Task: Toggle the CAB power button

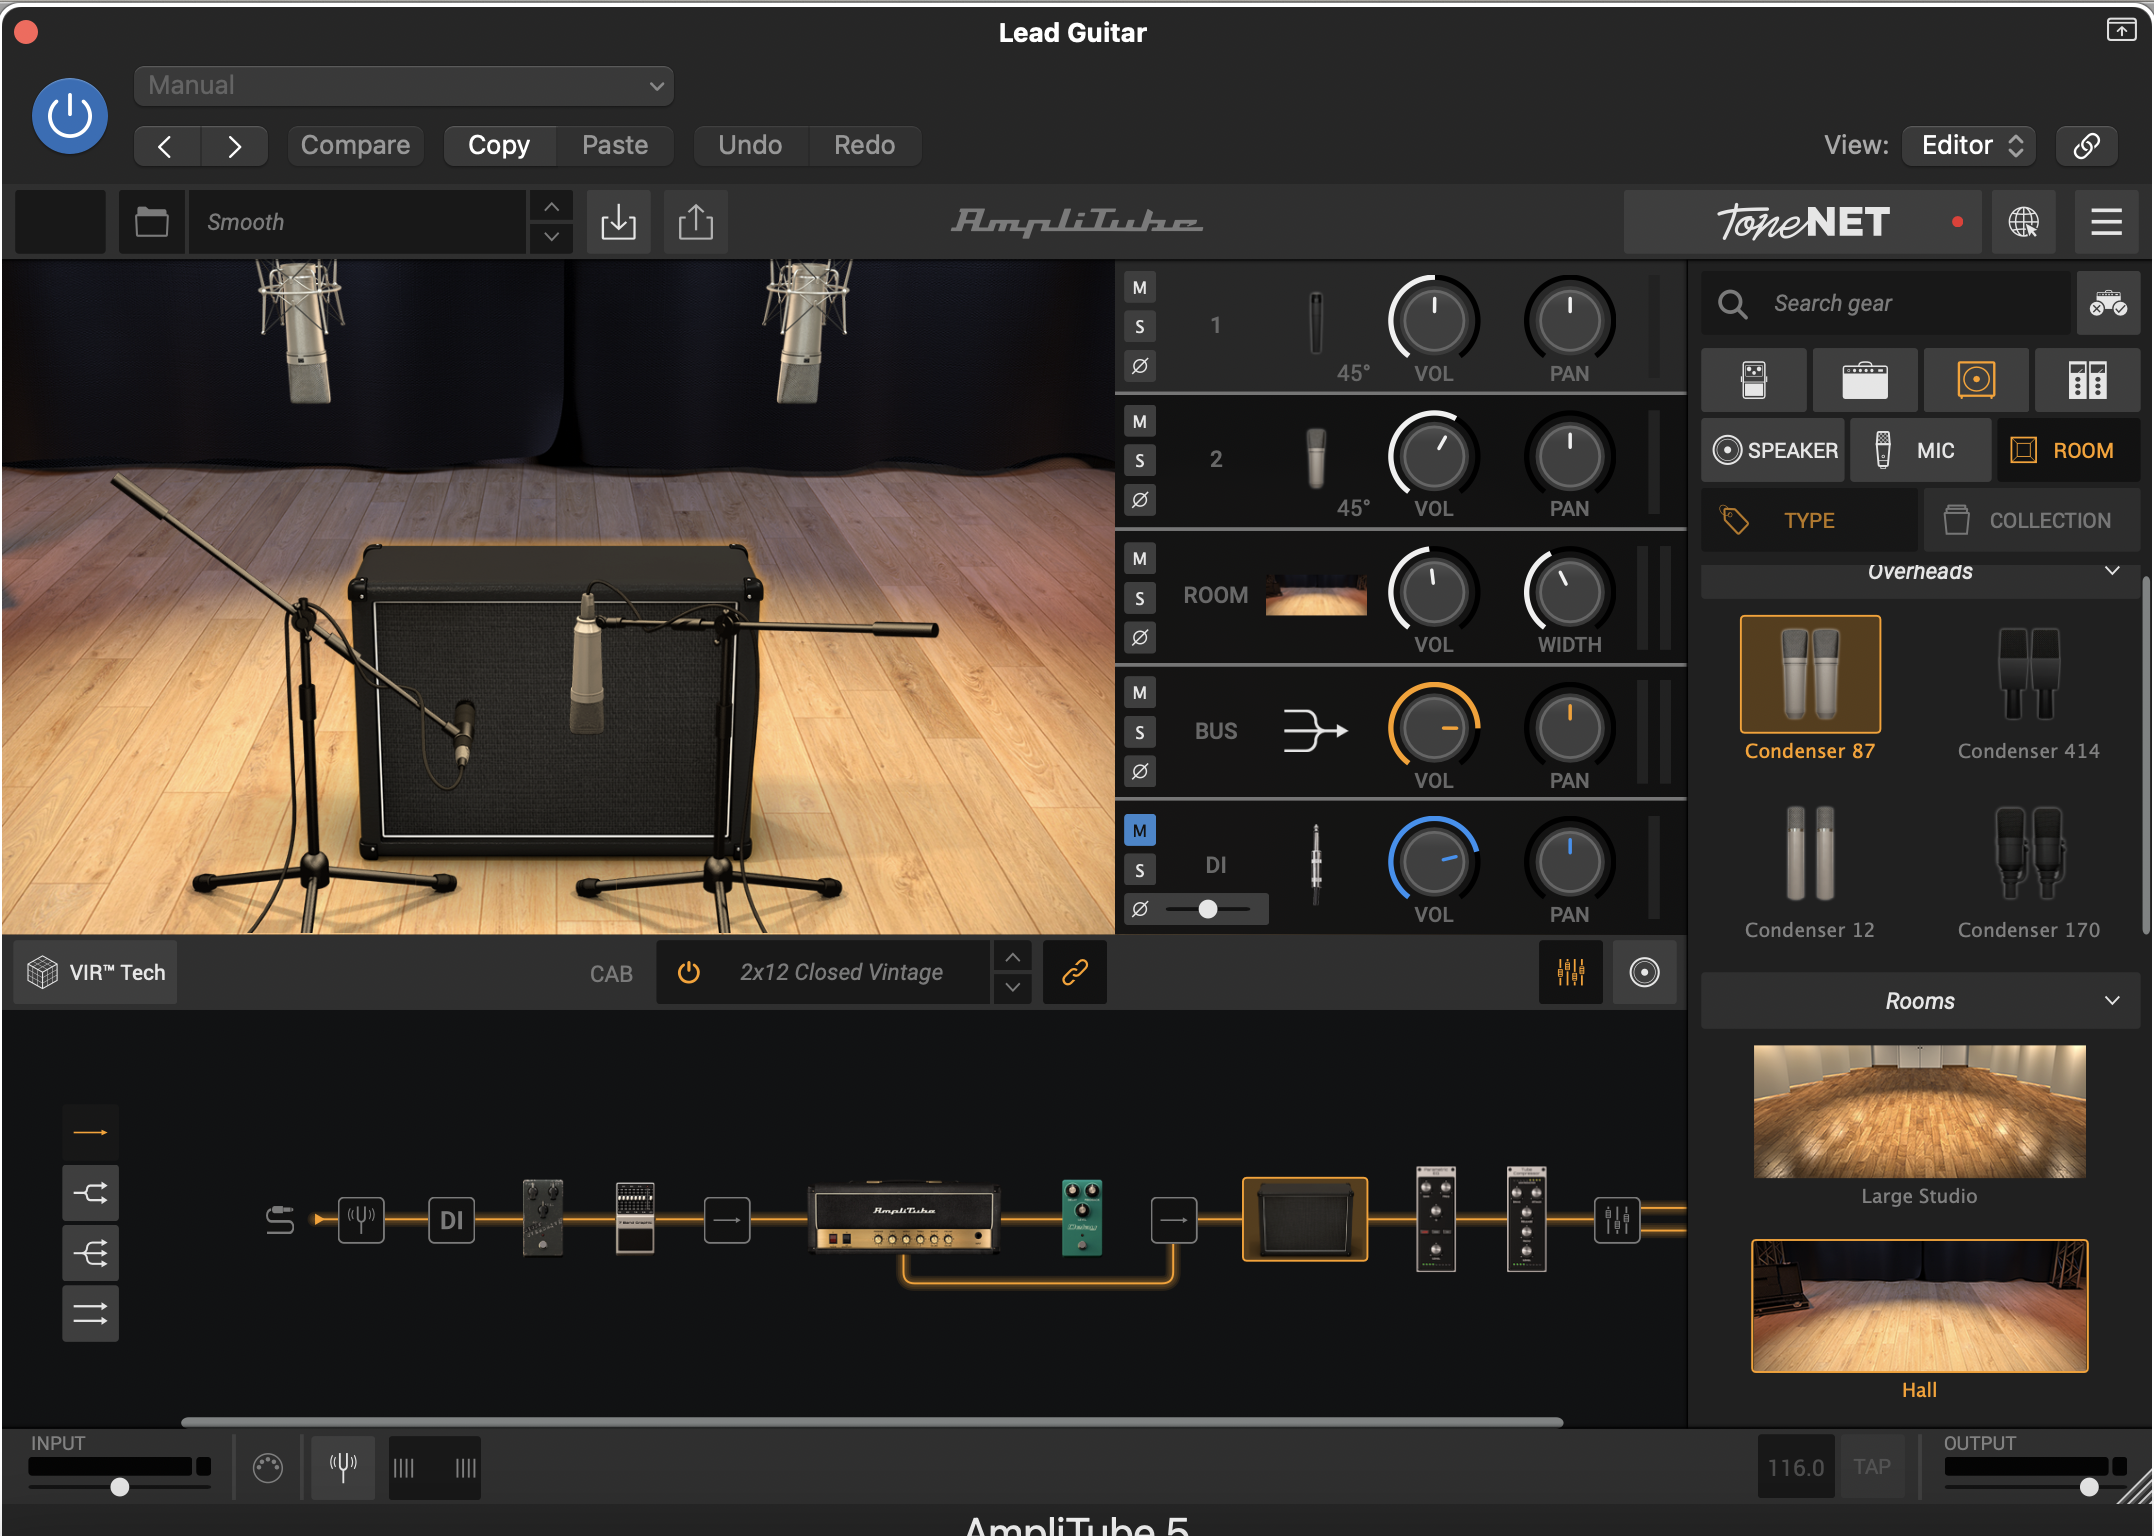Action: click(688, 972)
